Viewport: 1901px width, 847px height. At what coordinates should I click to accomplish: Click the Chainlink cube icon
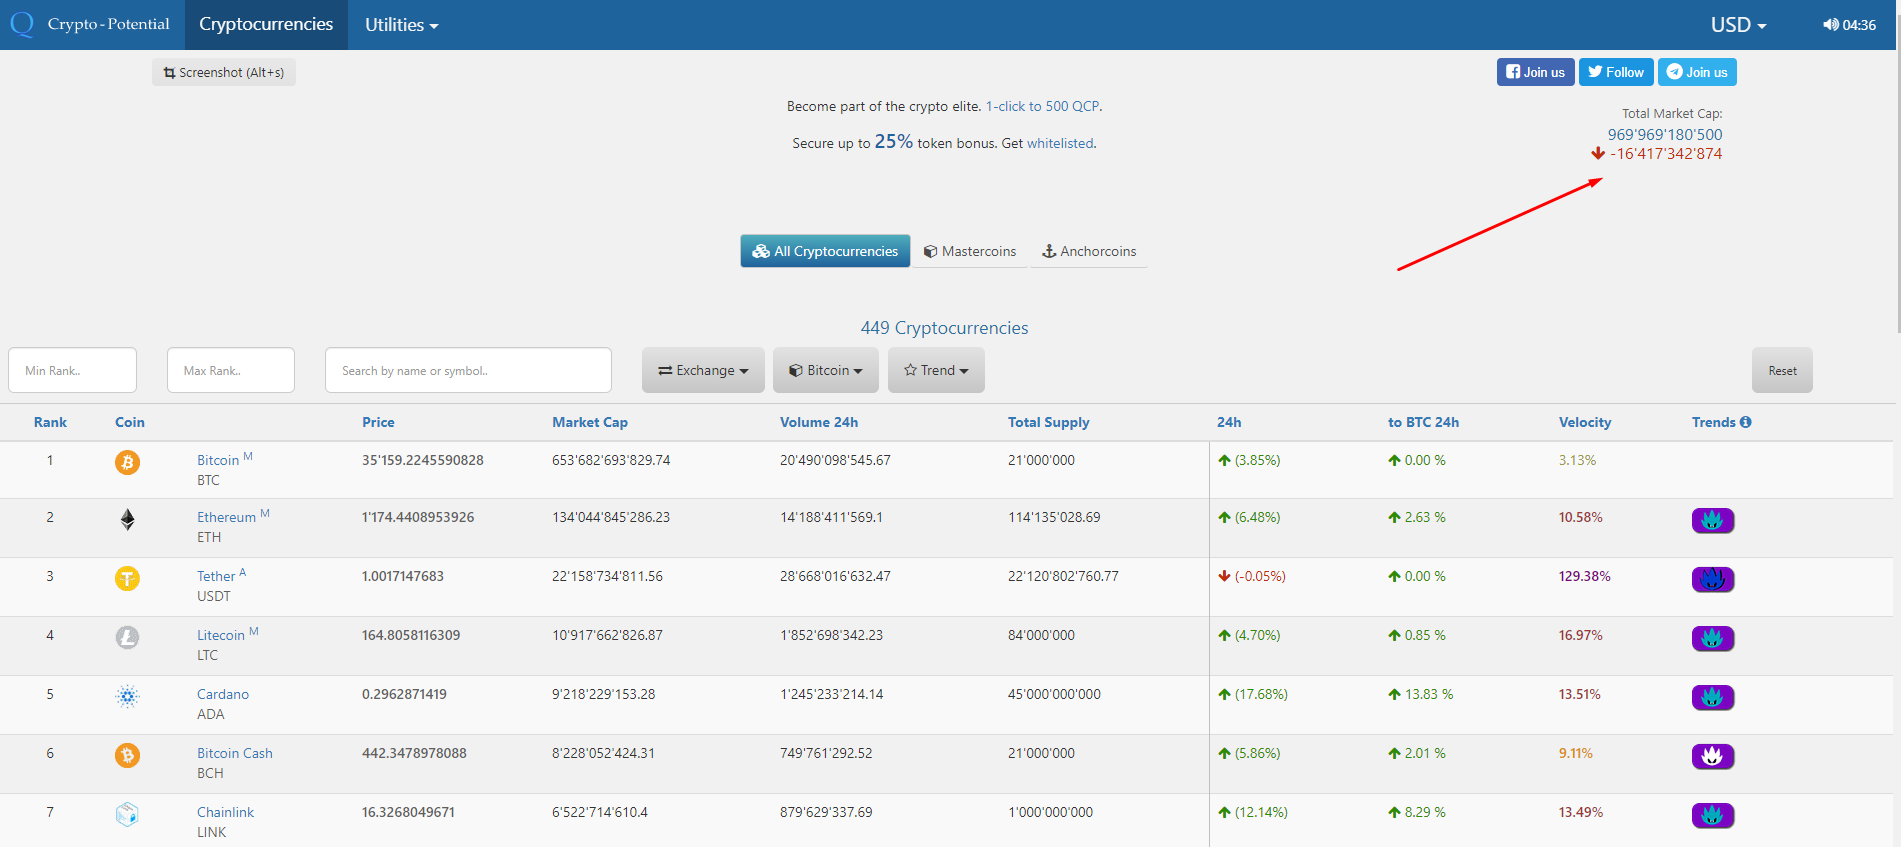pos(127,814)
